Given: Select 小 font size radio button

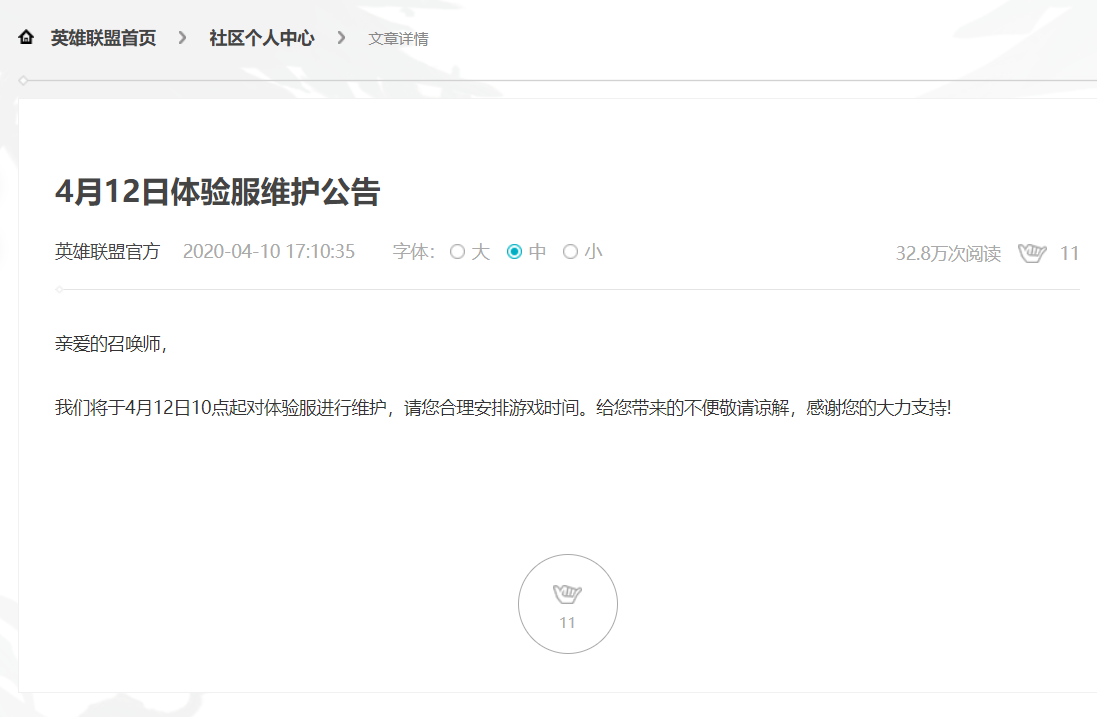Looking at the screenshot, I should [570, 252].
